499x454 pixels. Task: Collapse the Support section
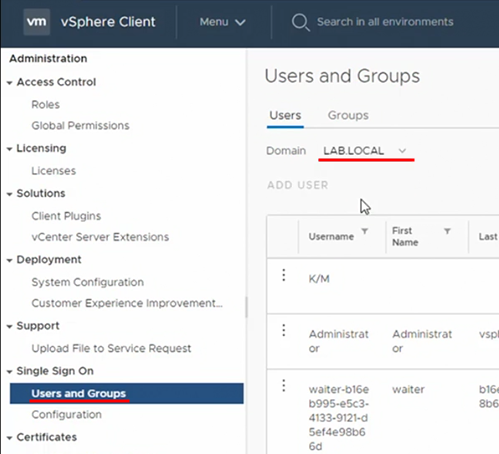point(9,326)
